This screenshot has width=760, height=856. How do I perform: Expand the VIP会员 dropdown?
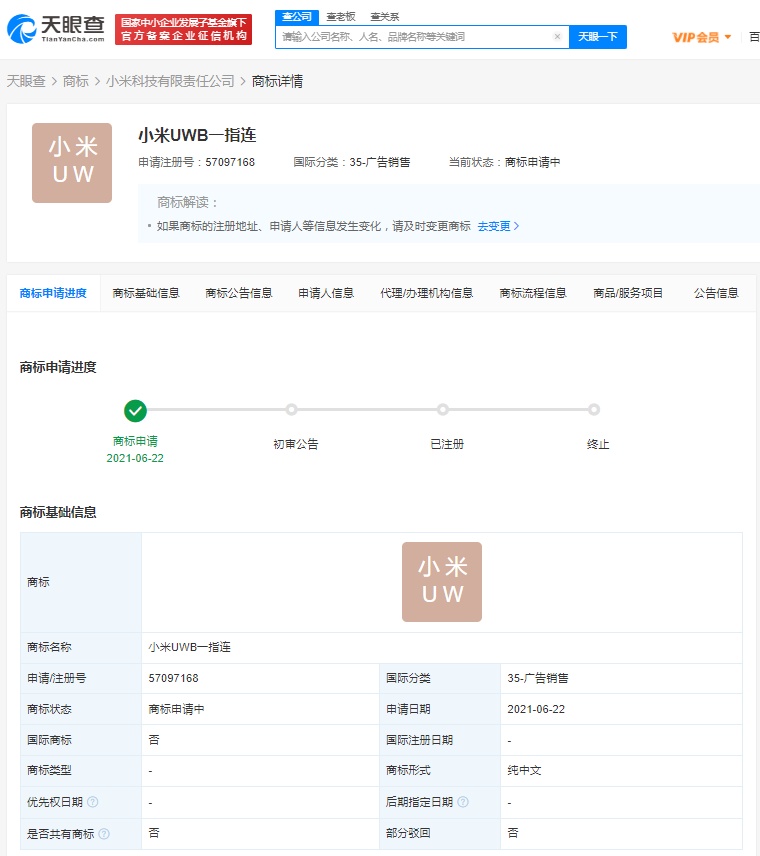(x=702, y=37)
